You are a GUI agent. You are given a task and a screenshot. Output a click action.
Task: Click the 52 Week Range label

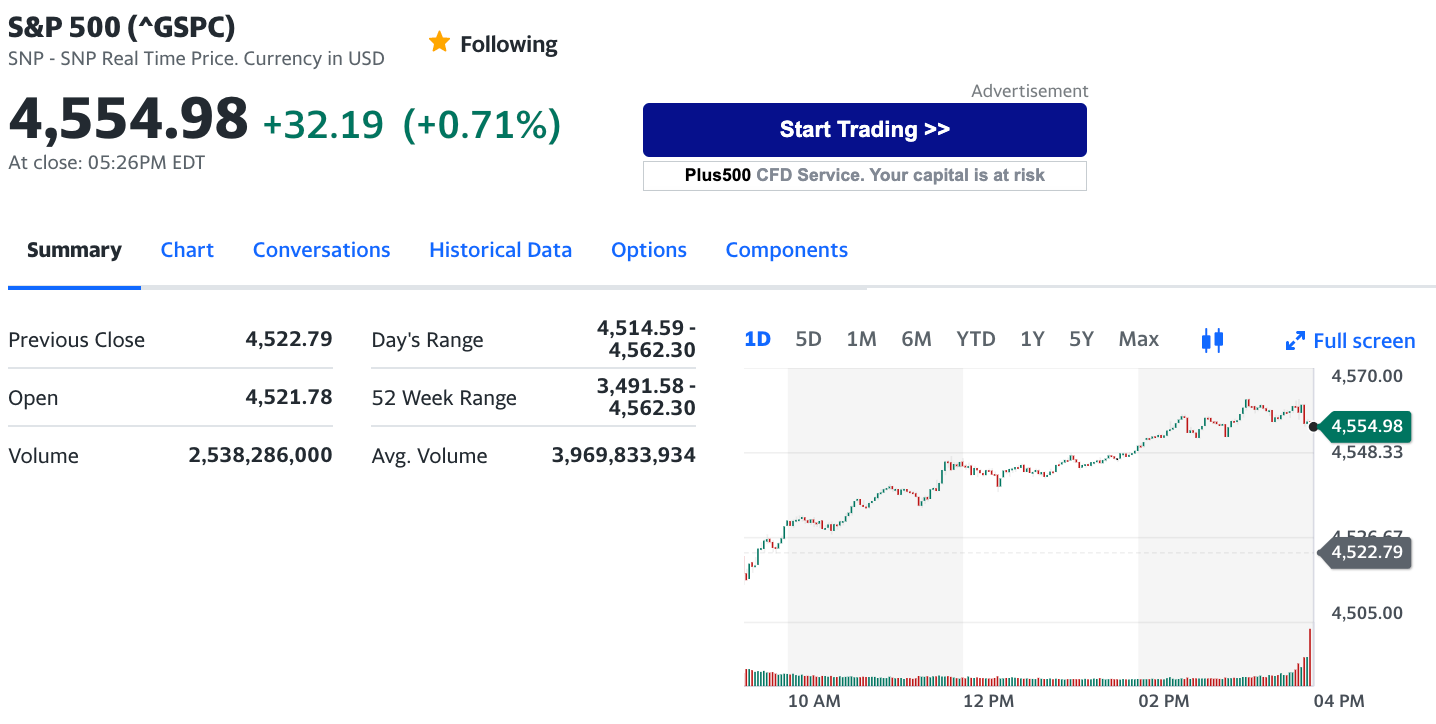click(x=444, y=398)
